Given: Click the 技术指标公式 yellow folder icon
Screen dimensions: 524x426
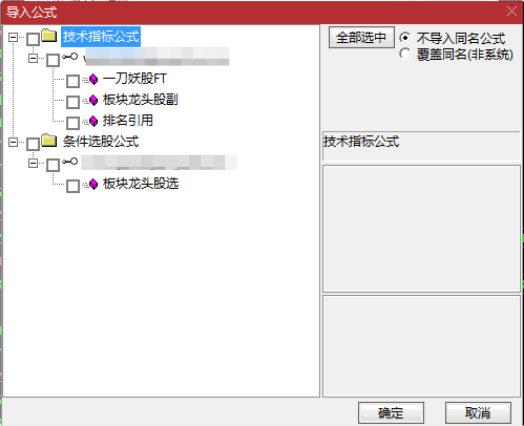Looking at the screenshot, I should coord(49,35).
